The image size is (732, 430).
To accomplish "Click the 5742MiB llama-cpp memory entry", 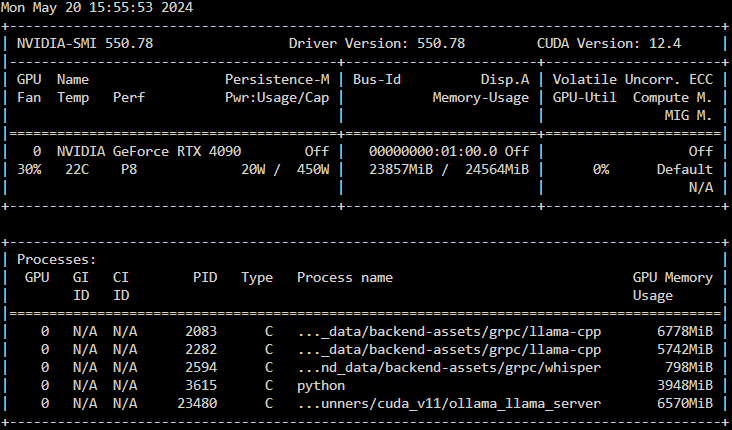I will pos(685,350).
